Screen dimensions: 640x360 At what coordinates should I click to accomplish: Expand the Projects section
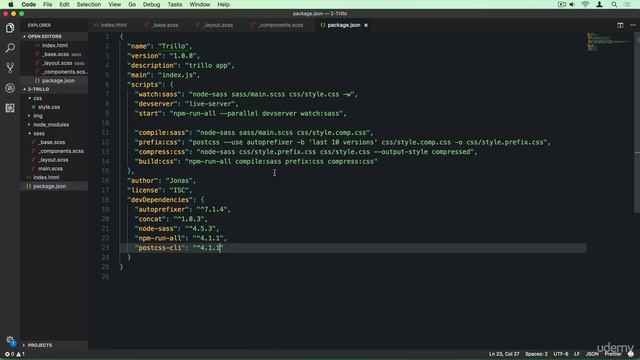[x=39, y=345]
